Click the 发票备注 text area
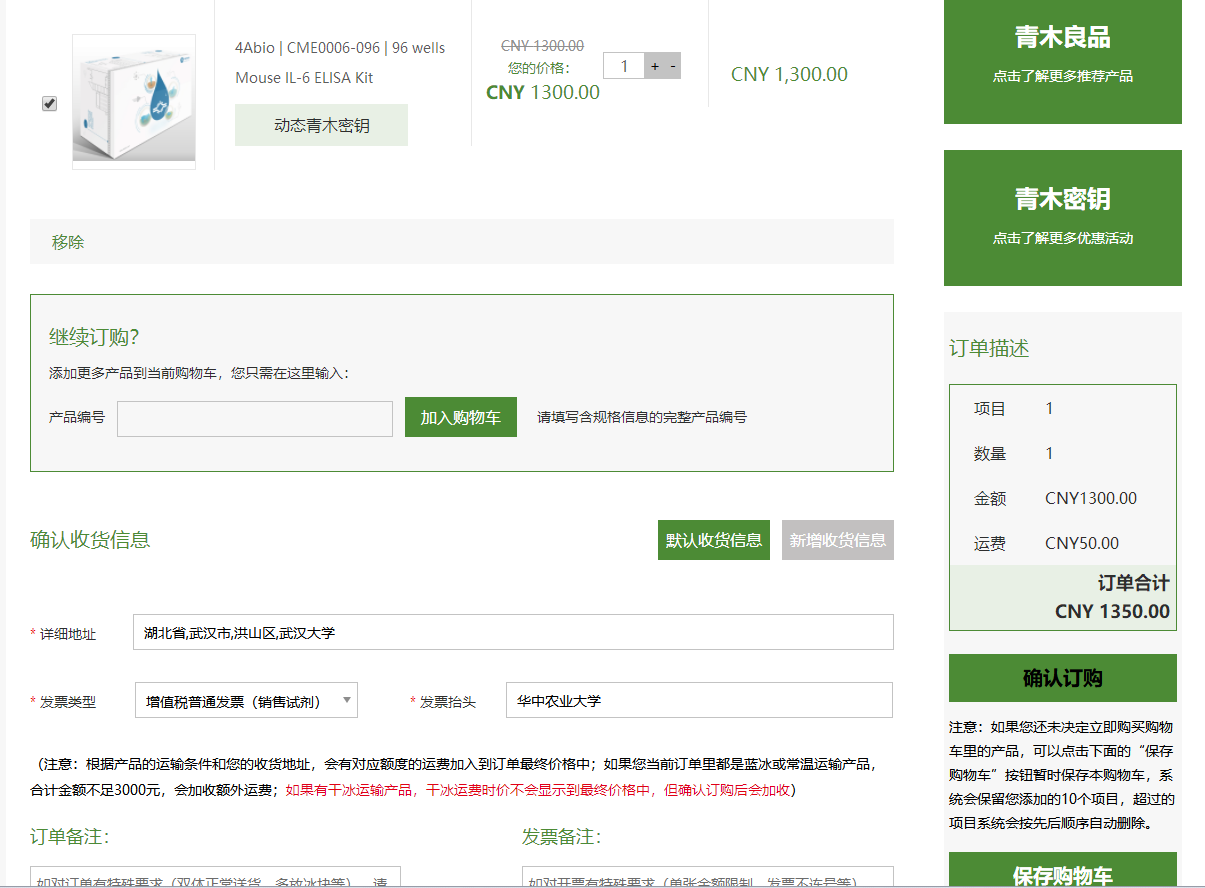The image size is (1205, 888). pyautogui.click(x=707, y=877)
